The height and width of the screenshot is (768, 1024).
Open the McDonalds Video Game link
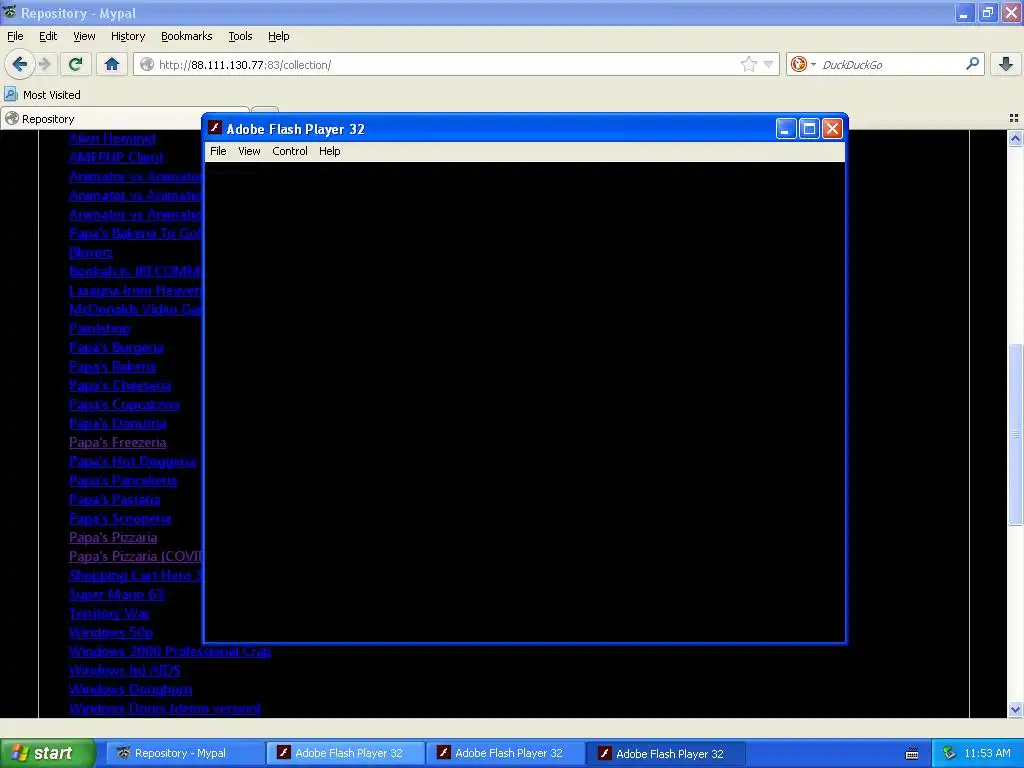tap(136, 309)
